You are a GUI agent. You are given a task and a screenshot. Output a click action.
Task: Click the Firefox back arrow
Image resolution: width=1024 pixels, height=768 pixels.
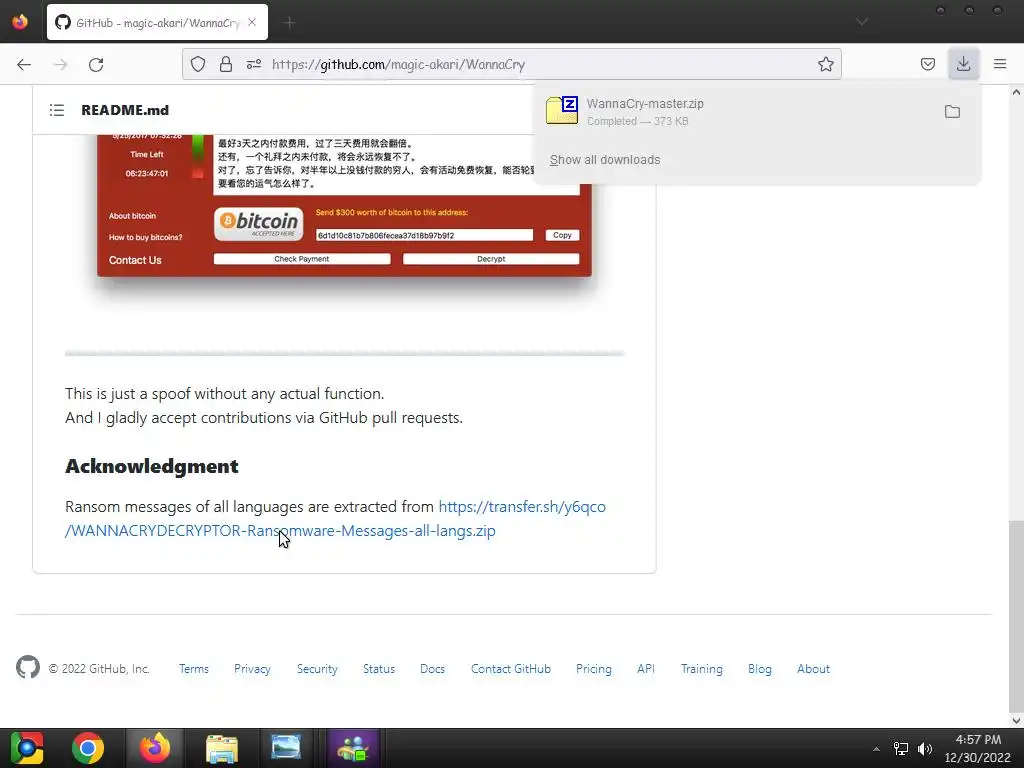pos(24,65)
